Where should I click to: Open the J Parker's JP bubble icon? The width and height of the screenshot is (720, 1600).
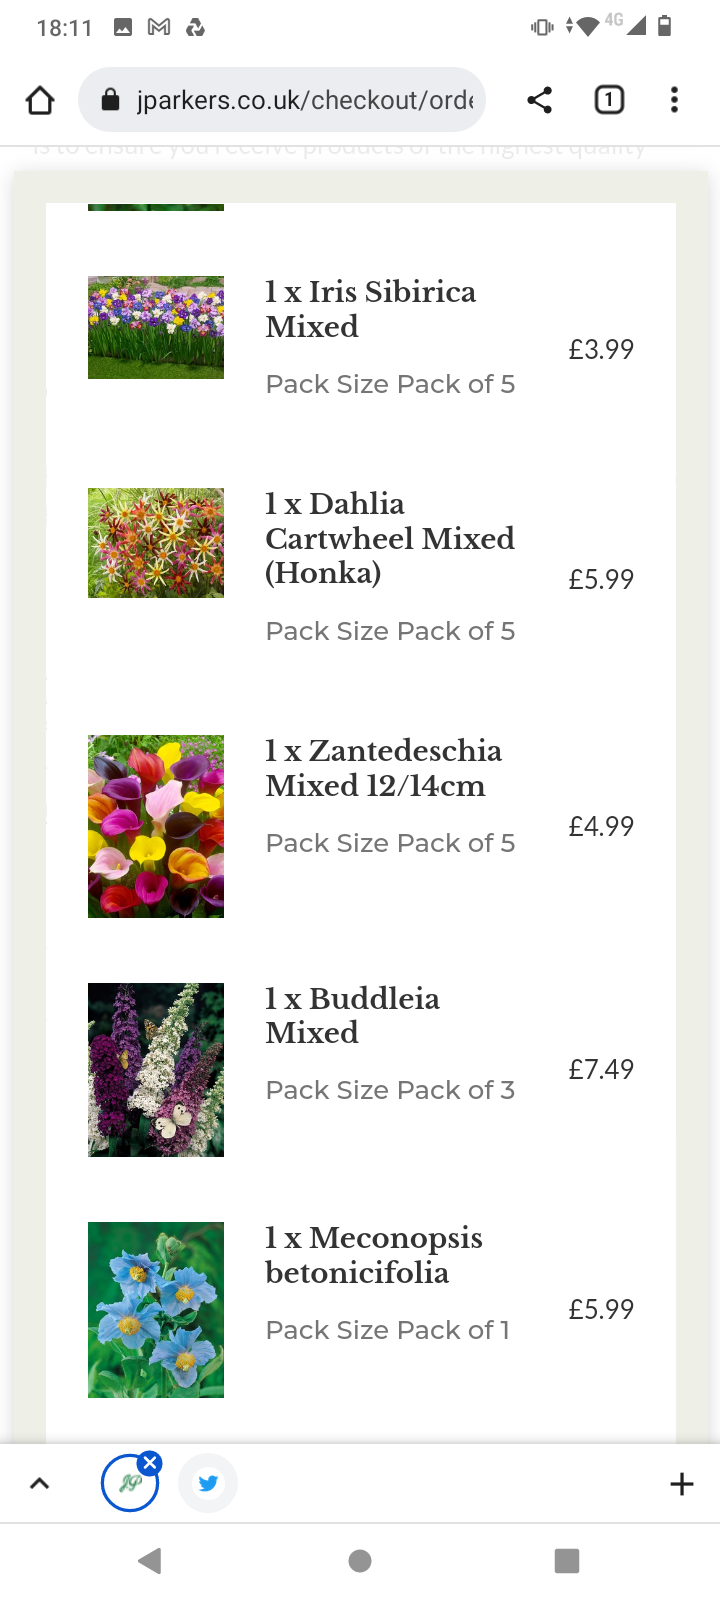129,1484
